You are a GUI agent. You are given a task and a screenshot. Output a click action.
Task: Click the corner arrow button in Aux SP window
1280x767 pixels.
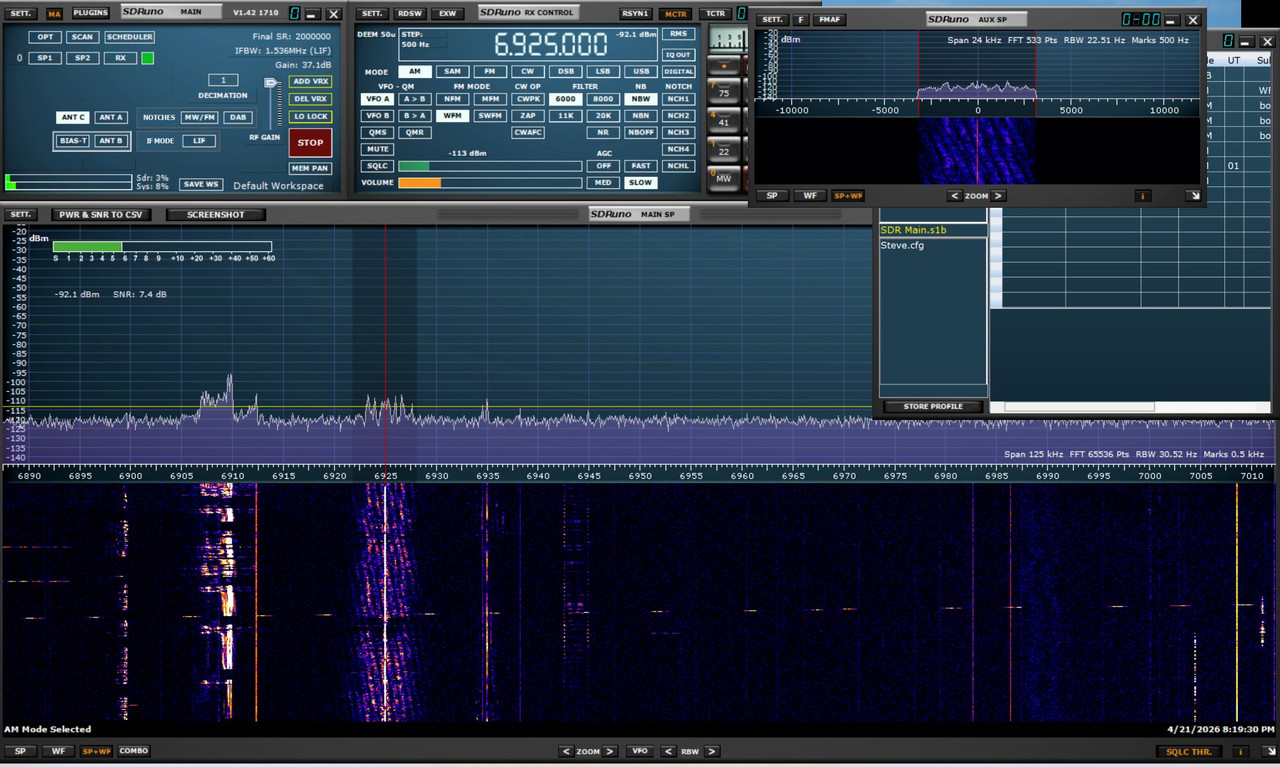[1194, 196]
